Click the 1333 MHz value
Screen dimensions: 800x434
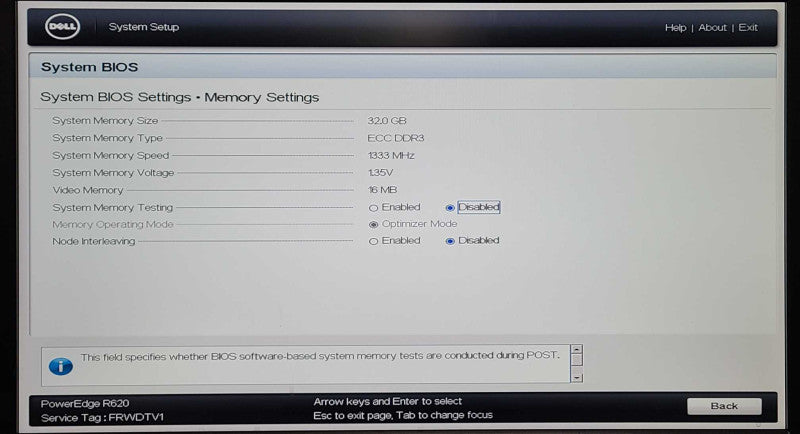click(x=391, y=156)
